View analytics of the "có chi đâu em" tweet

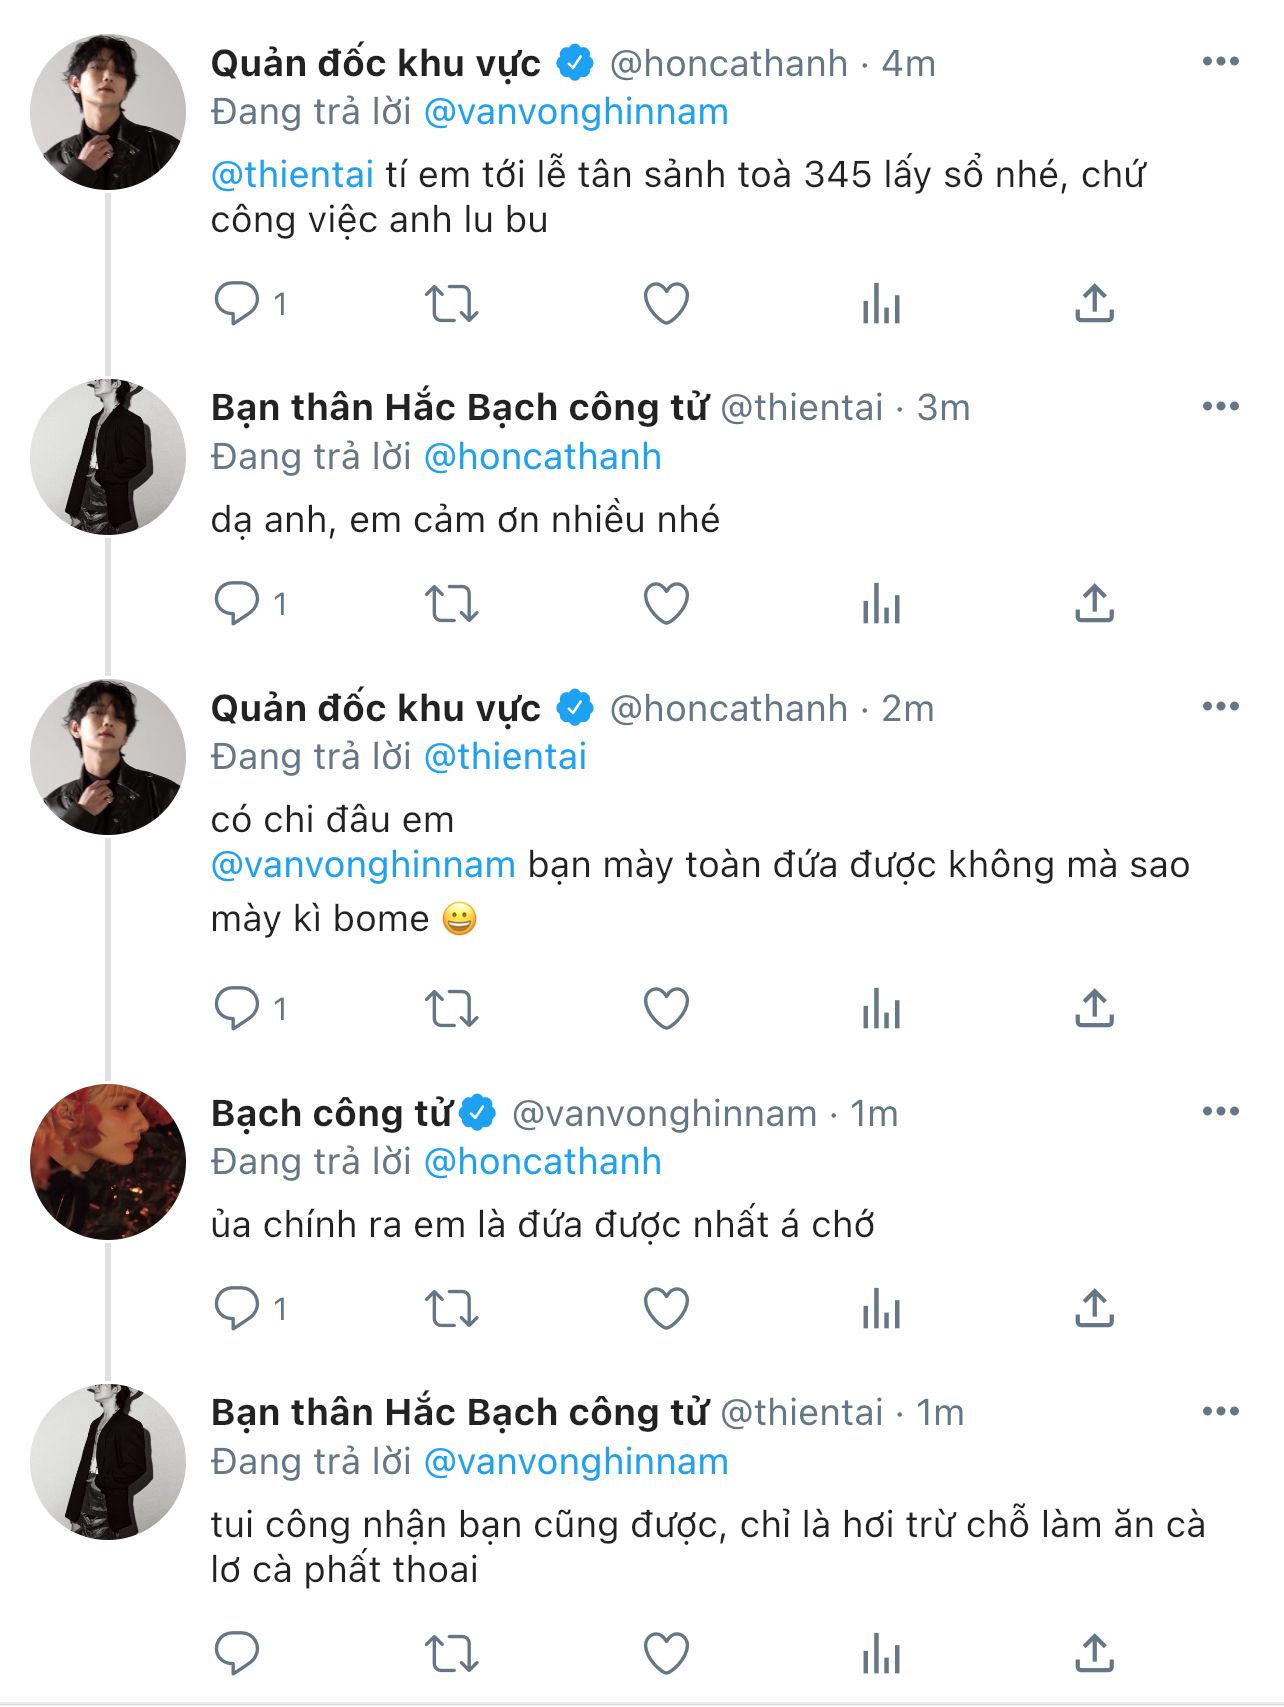881,1008
